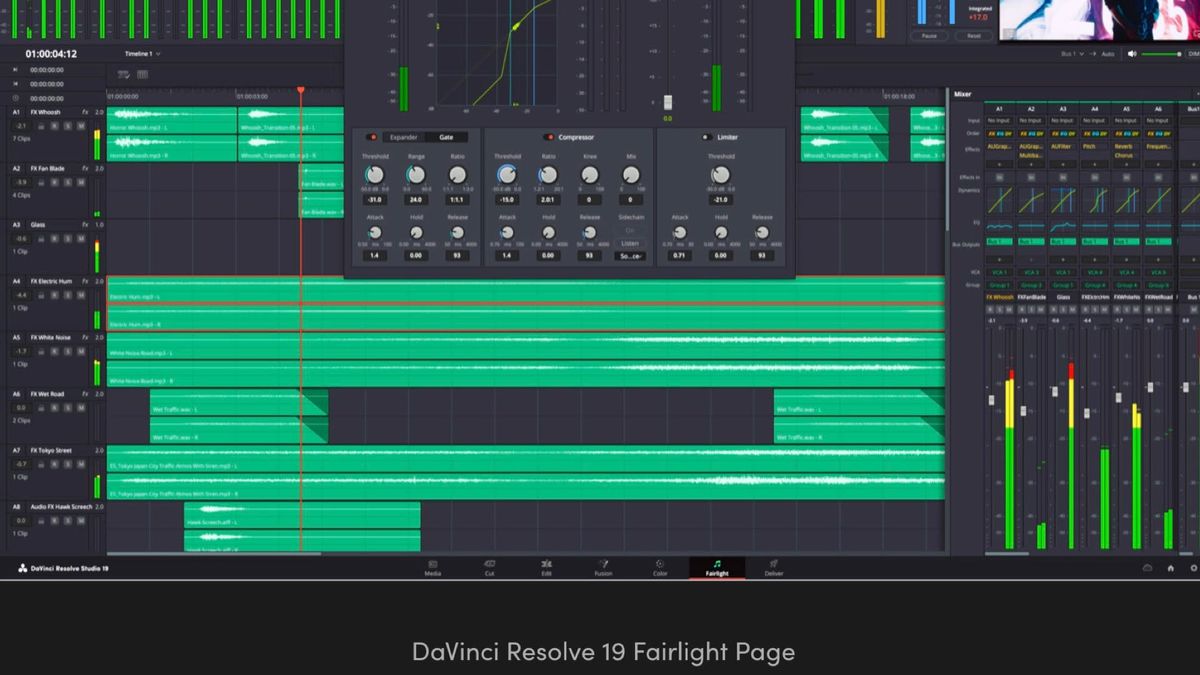
Task: Click the Gate Threshold value field -31.0
Action: [375, 200]
